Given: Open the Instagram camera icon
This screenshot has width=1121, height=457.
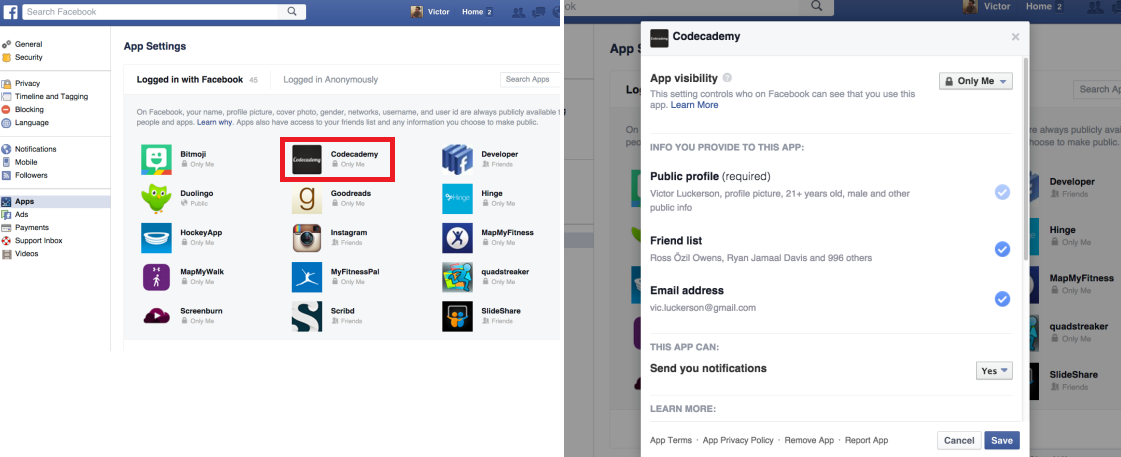Looking at the screenshot, I should [x=307, y=238].
